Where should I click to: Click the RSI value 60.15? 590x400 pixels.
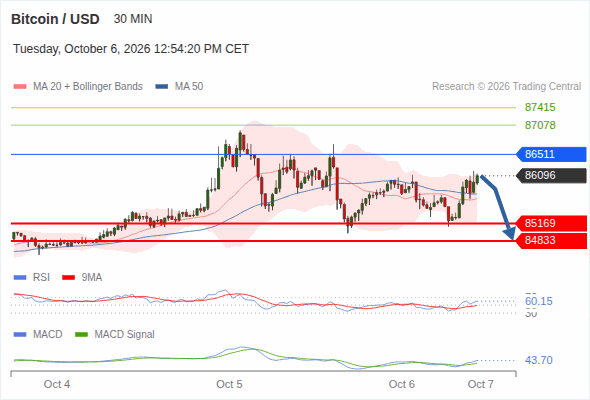(x=539, y=301)
